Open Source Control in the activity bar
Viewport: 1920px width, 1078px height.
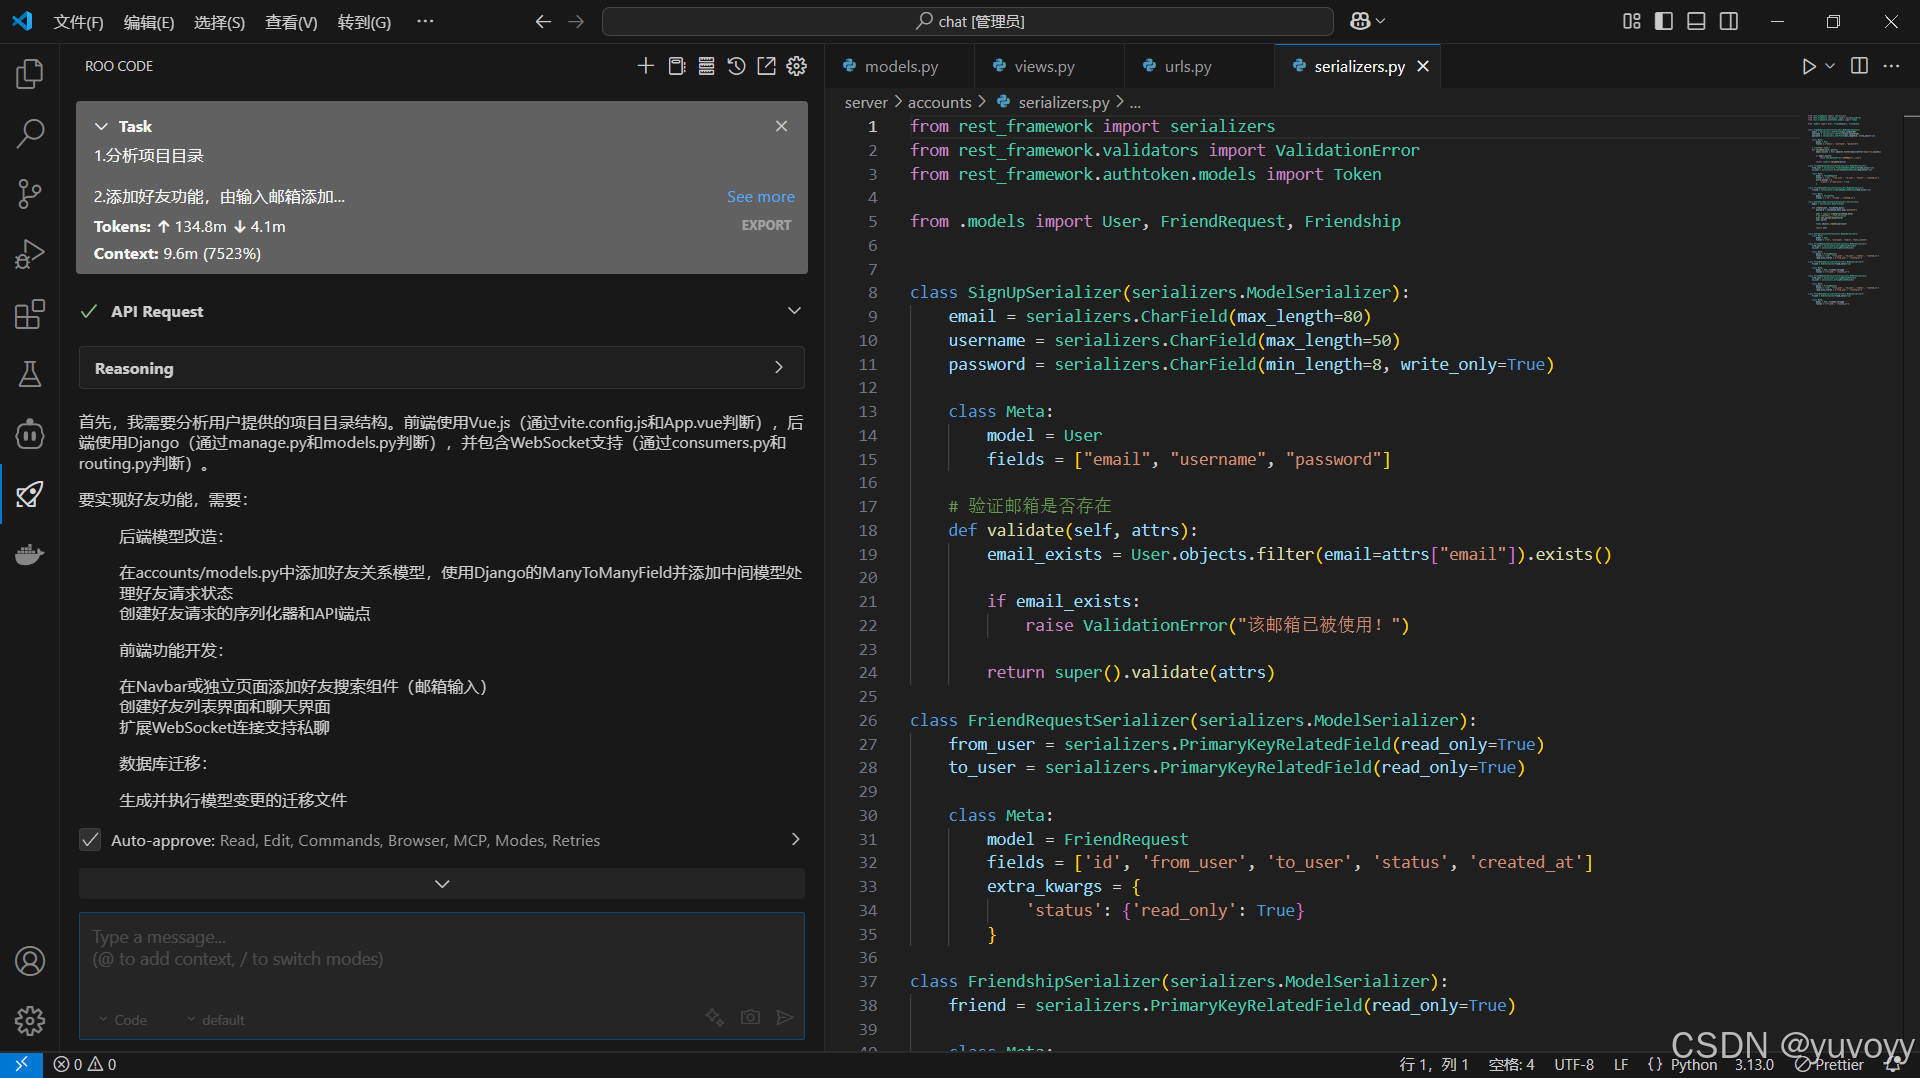click(29, 194)
